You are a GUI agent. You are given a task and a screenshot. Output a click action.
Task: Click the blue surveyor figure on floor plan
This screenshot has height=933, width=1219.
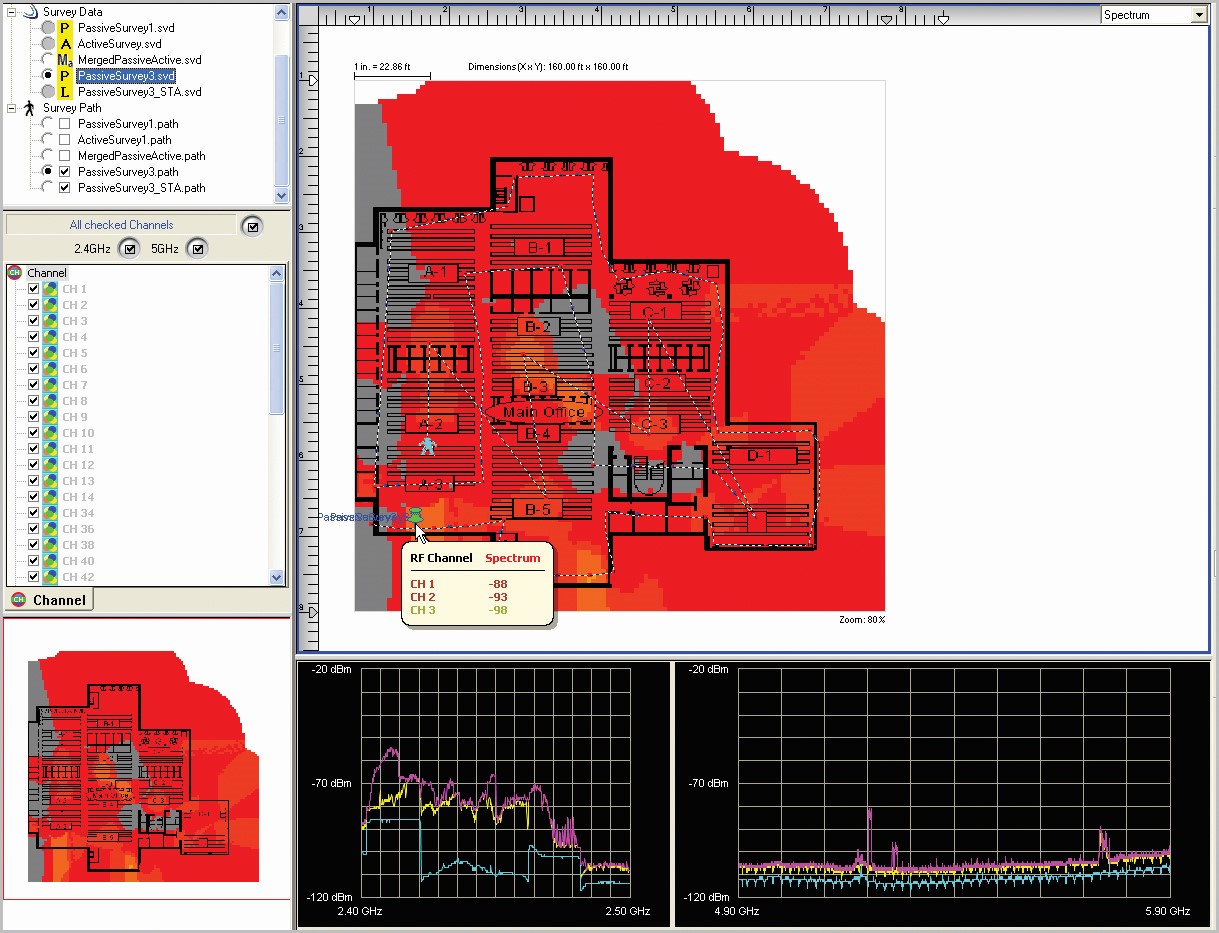[x=428, y=445]
